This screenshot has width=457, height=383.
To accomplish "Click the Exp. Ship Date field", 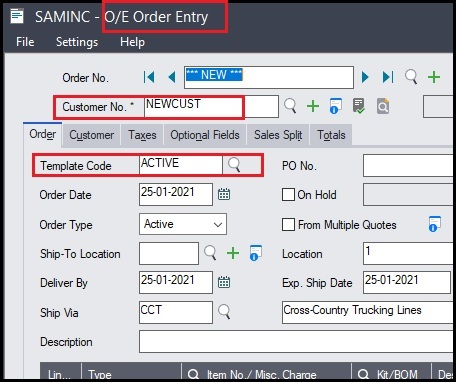I will click(407, 282).
